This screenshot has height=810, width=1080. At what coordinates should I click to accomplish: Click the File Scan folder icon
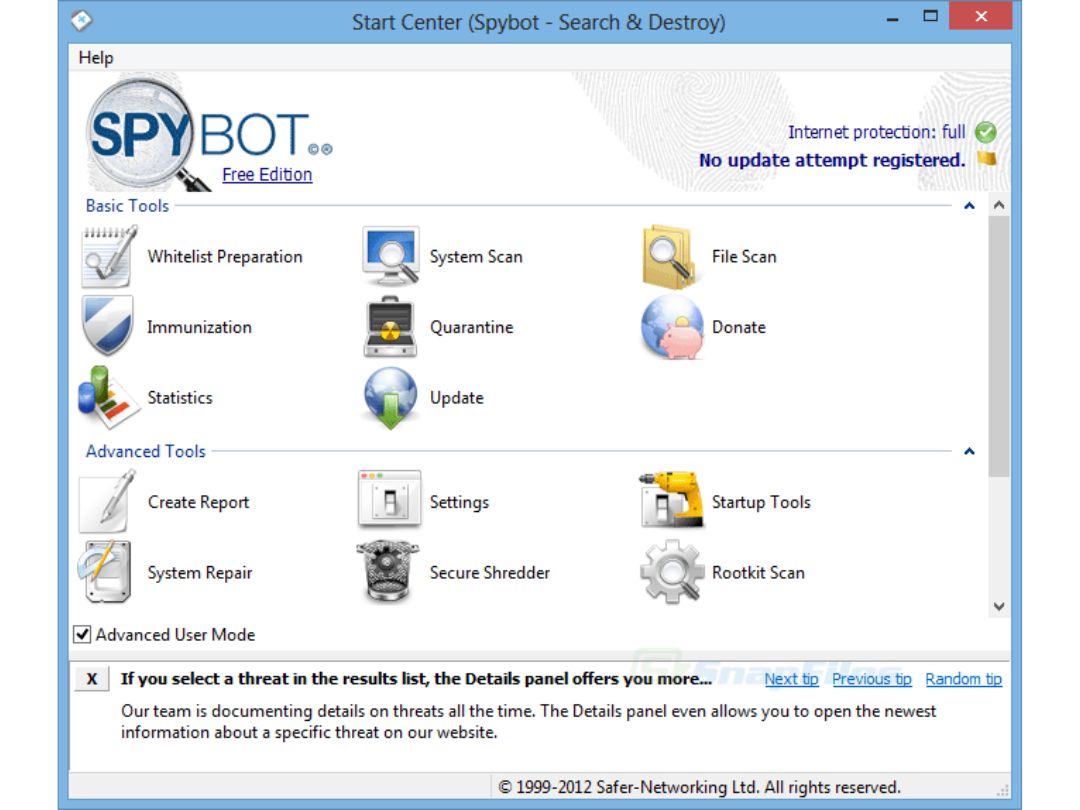pyautogui.click(x=669, y=256)
